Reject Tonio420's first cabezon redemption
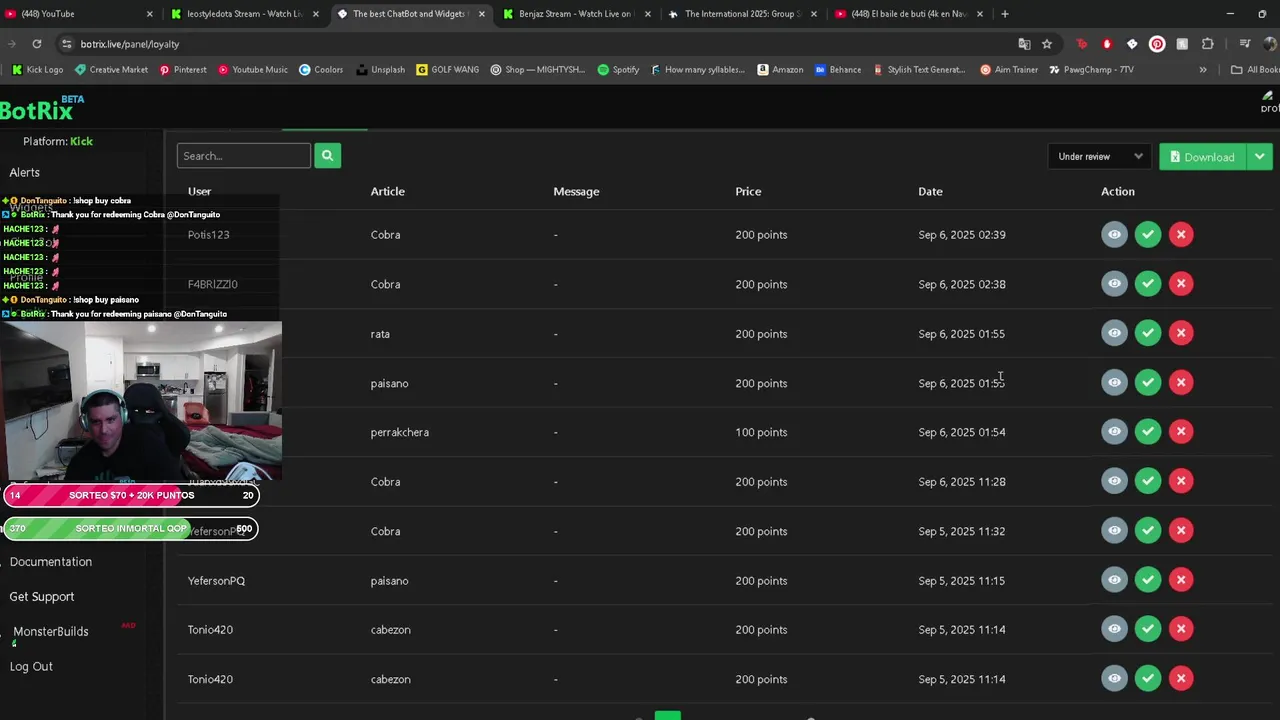 [1181, 629]
